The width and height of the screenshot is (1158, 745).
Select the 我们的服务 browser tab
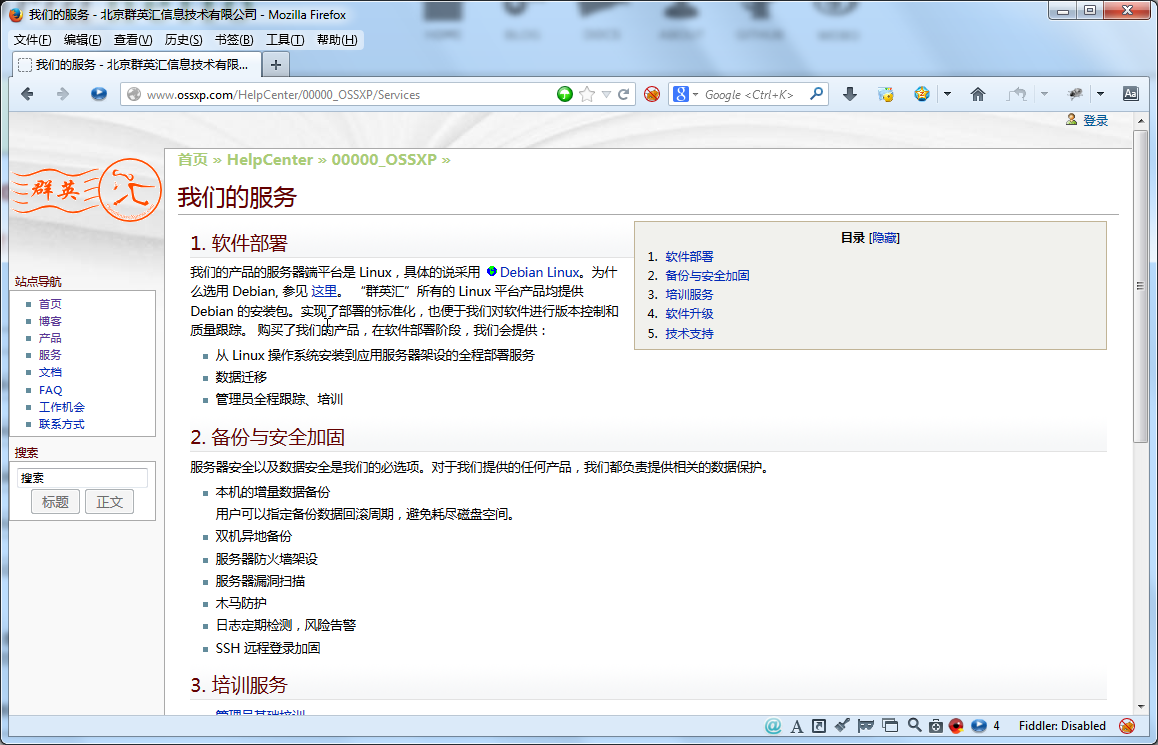click(x=137, y=65)
